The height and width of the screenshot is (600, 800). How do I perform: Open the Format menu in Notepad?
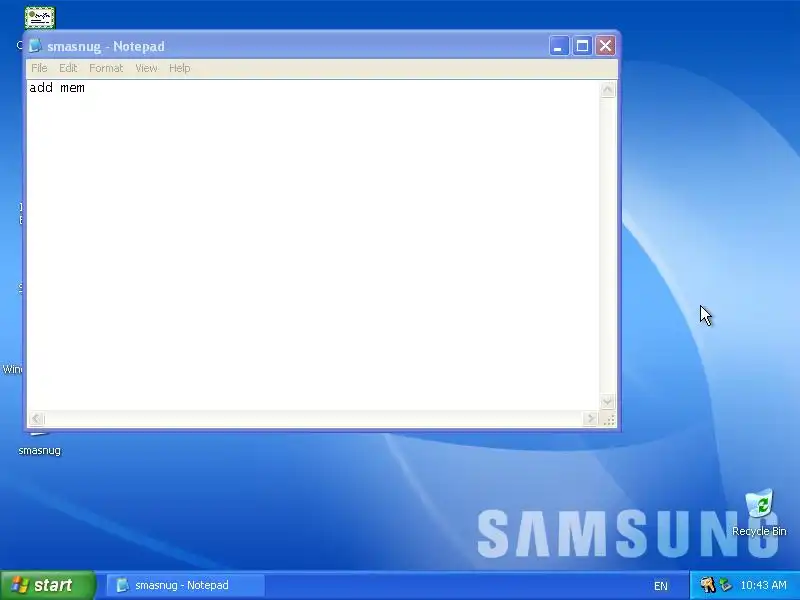106,68
